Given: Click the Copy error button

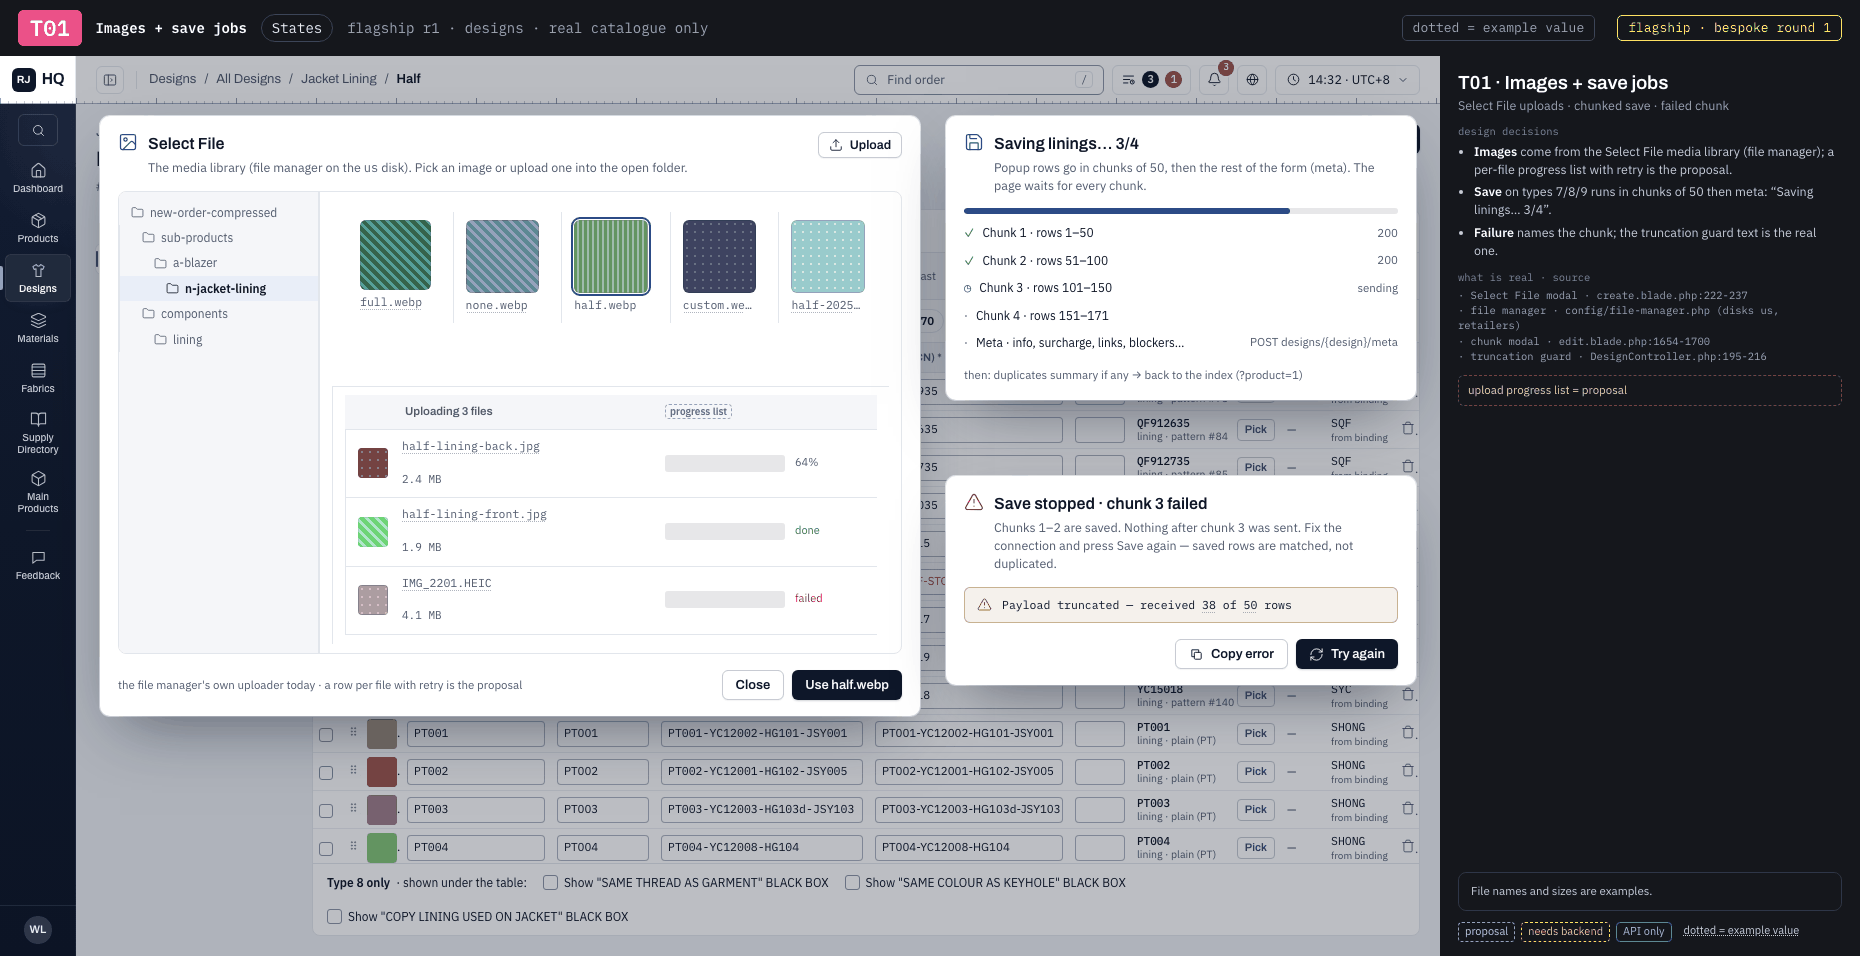Looking at the screenshot, I should pos(1232,654).
